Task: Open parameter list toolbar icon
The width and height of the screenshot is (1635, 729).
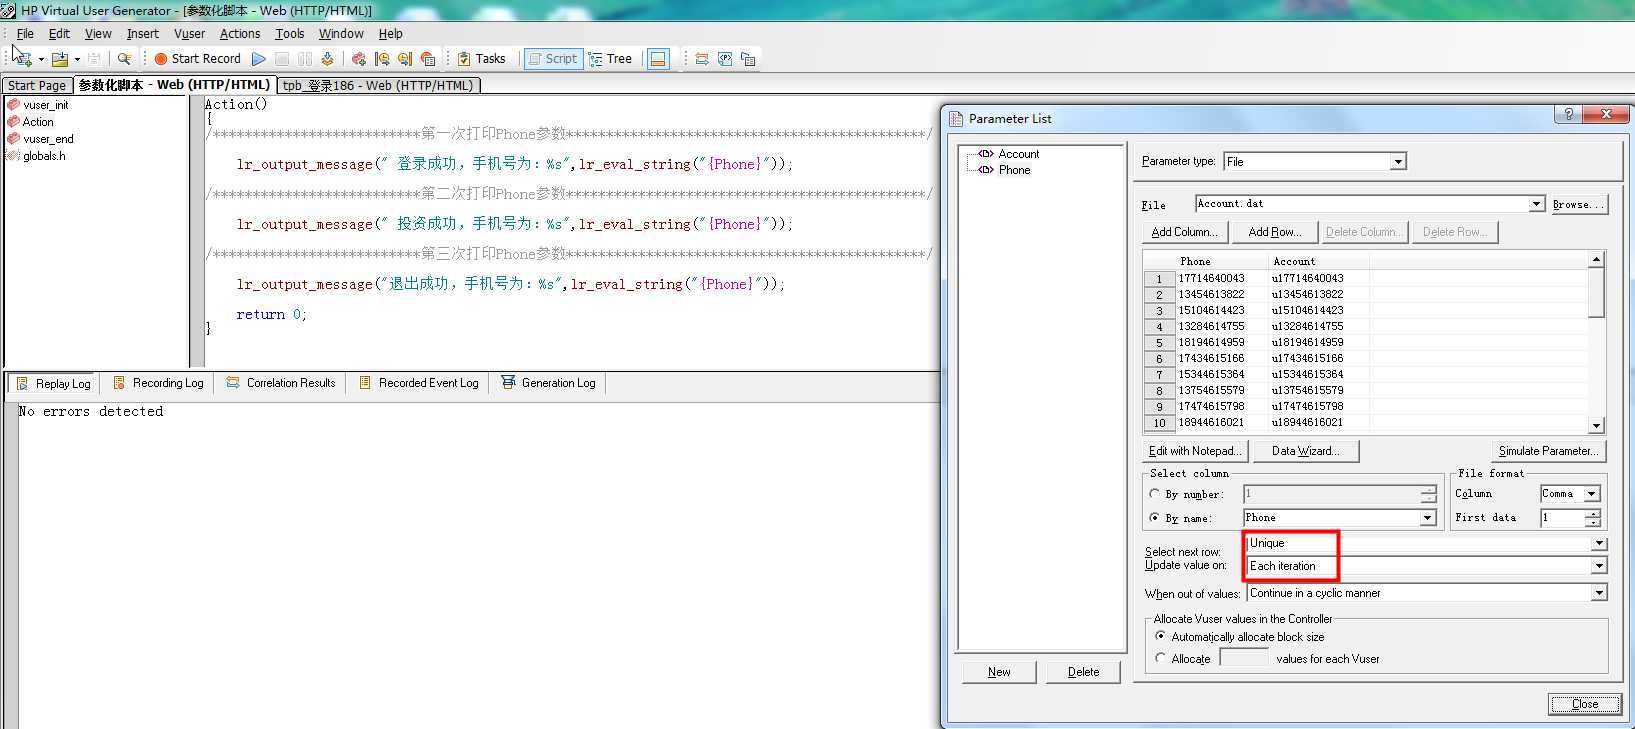Action: [x=725, y=59]
